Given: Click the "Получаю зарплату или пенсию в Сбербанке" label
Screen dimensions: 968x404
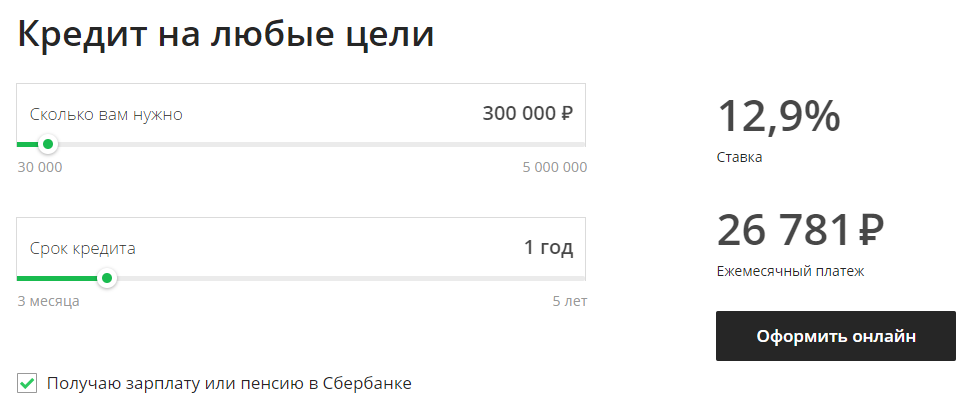Looking at the screenshot, I should coord(229,382).
